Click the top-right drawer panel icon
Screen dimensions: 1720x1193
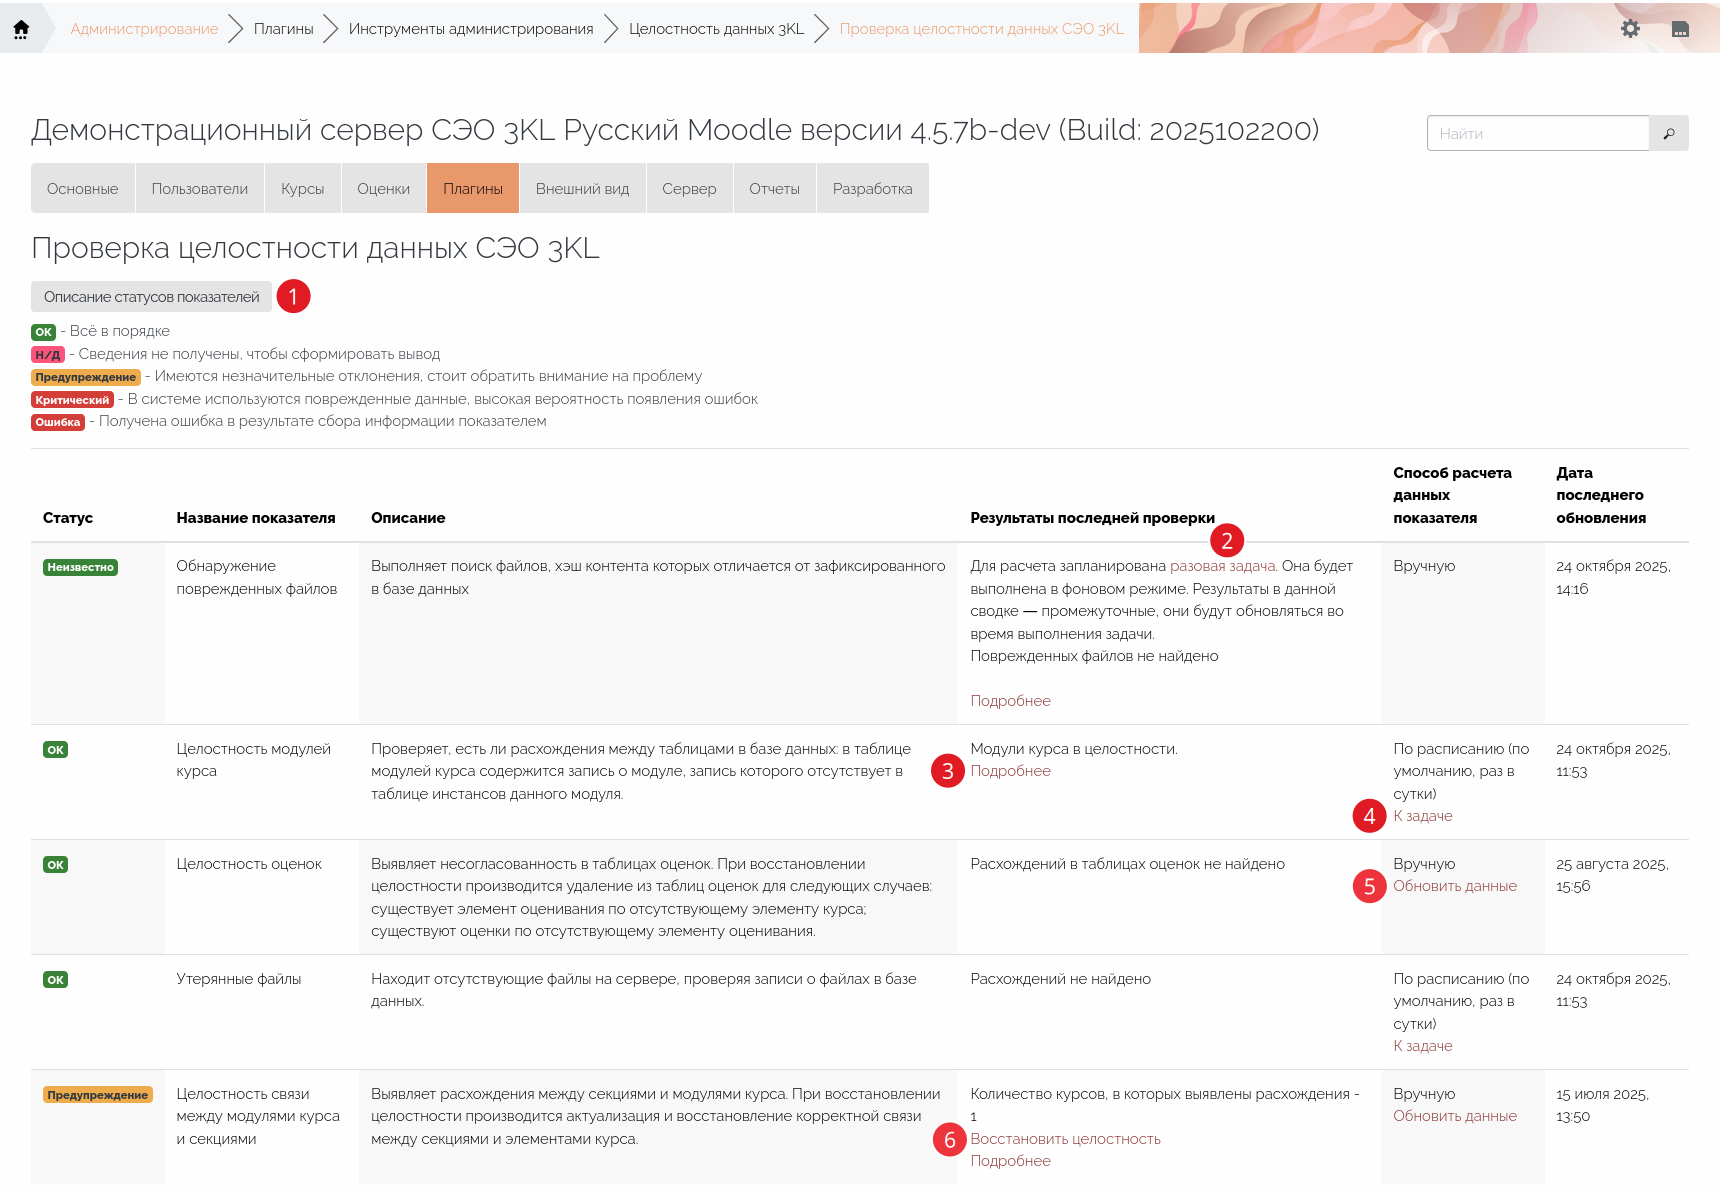coord(1680,29)
